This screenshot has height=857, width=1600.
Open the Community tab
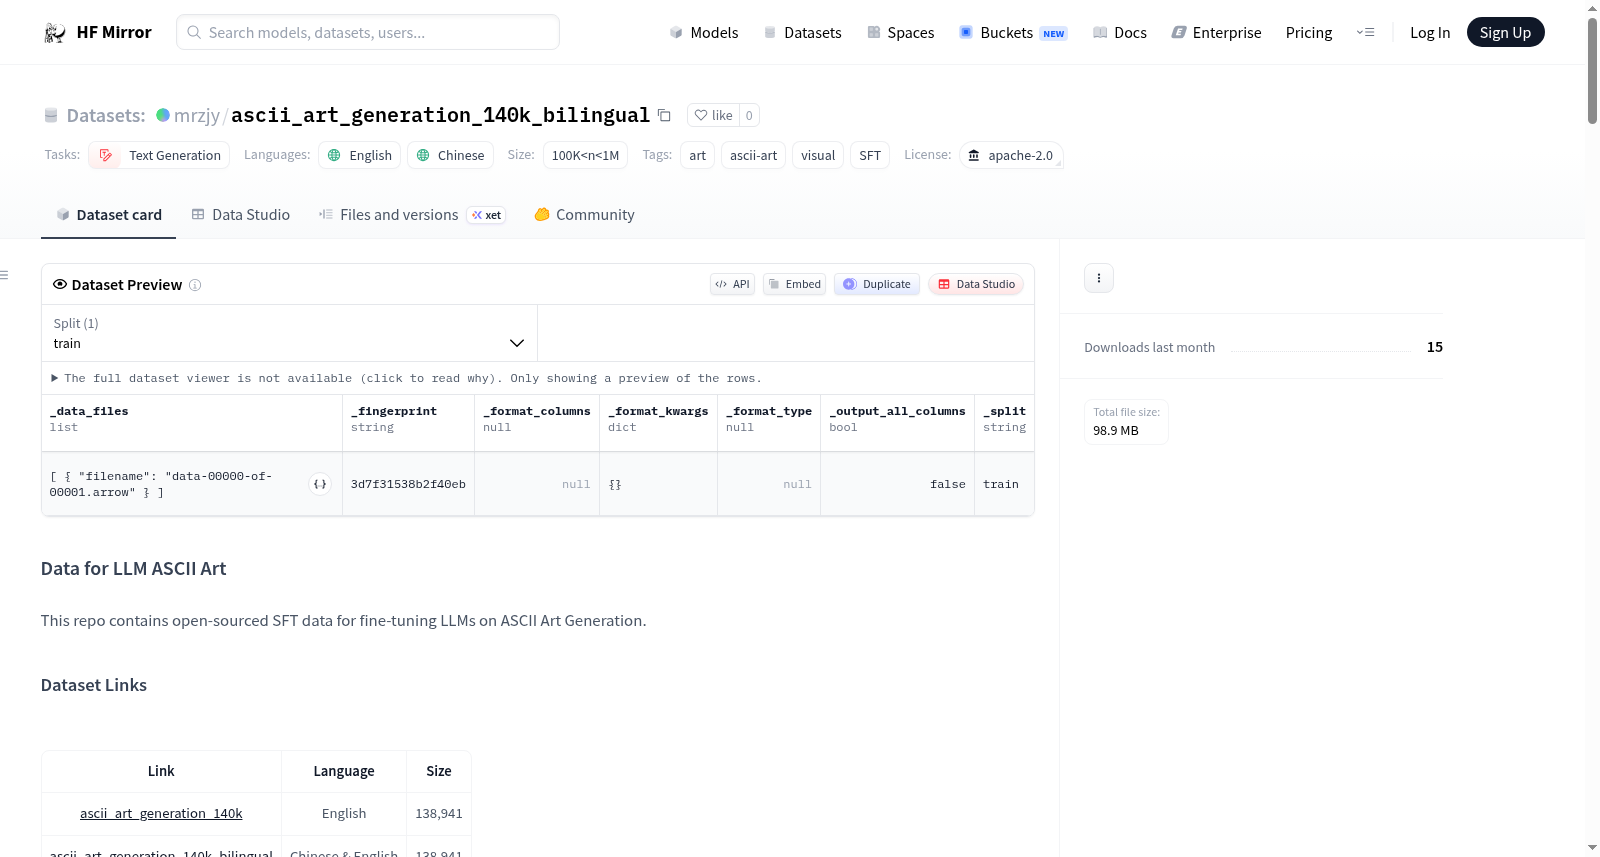(585, 215)
